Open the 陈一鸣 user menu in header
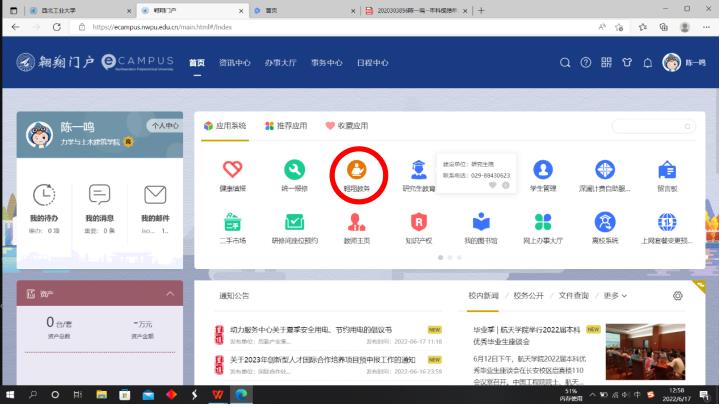 tap(685, 62)
